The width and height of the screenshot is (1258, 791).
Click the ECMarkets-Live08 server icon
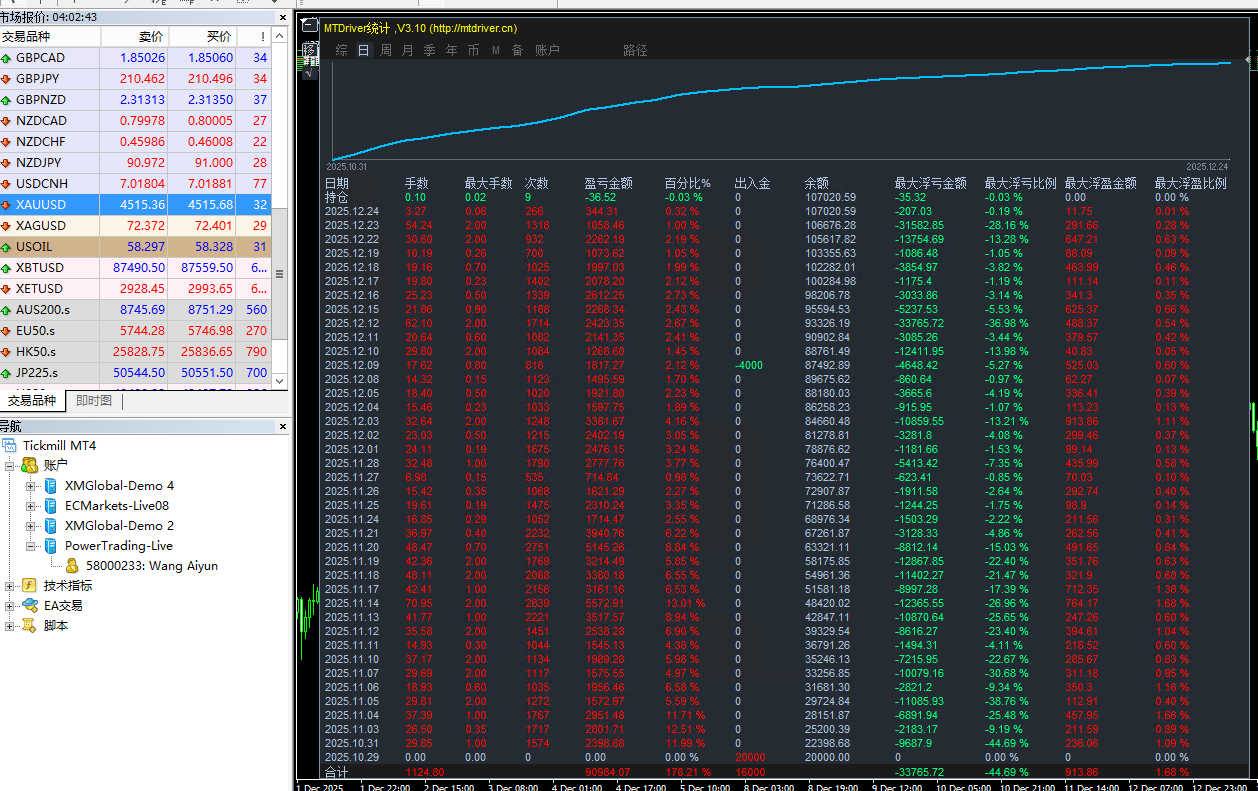pyautogui.click(x=51, y=505)
